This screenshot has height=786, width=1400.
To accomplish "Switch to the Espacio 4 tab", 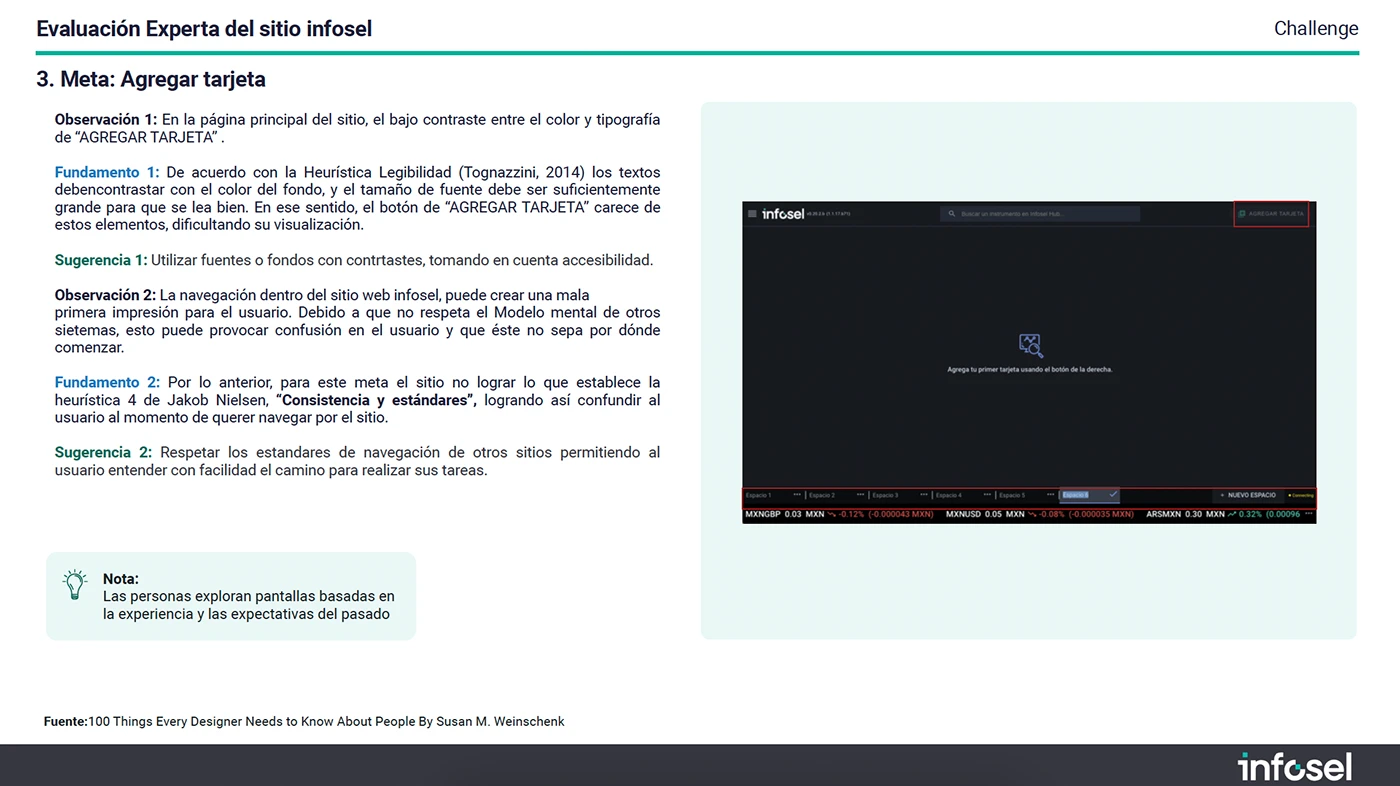I will pos(949,495).
